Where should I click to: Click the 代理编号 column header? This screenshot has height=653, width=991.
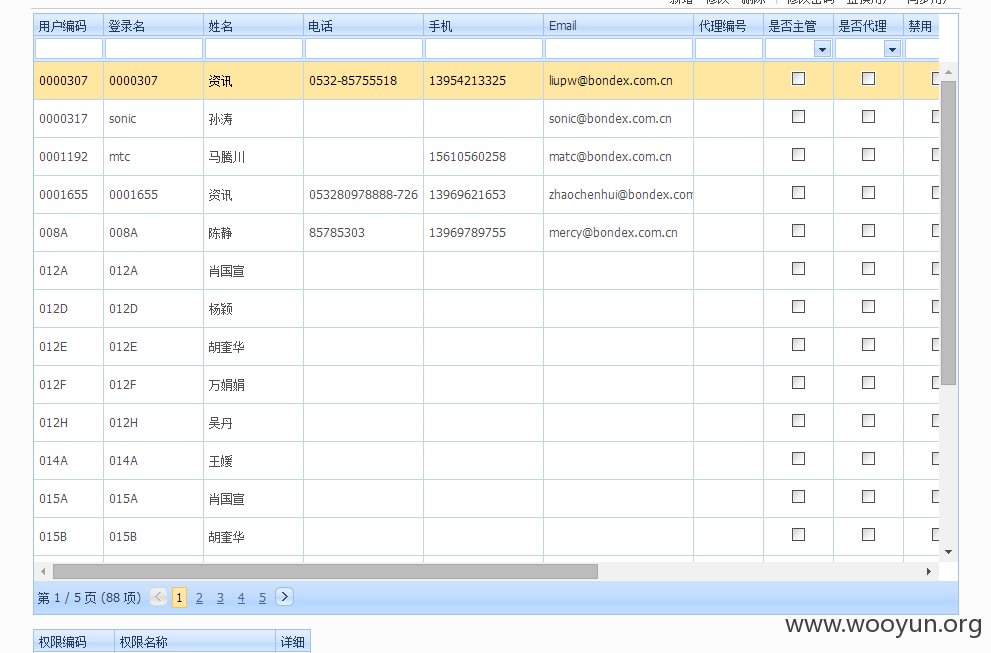(728, 26)
